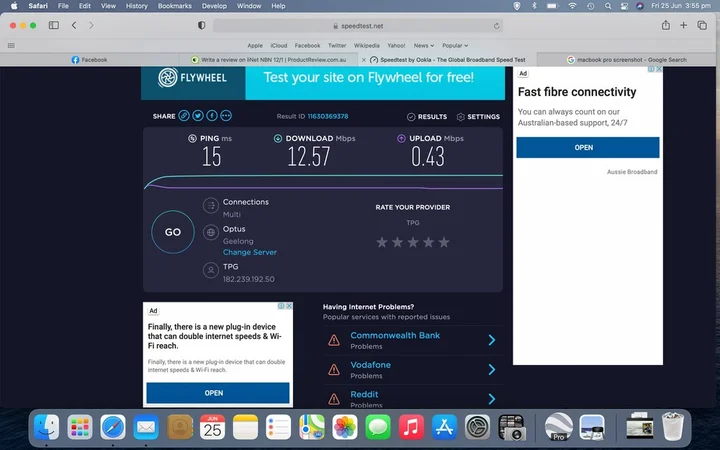
Task: Switch to the ProductReview iiNet tab
Action: pyautogui.click(x=269, y=60)
